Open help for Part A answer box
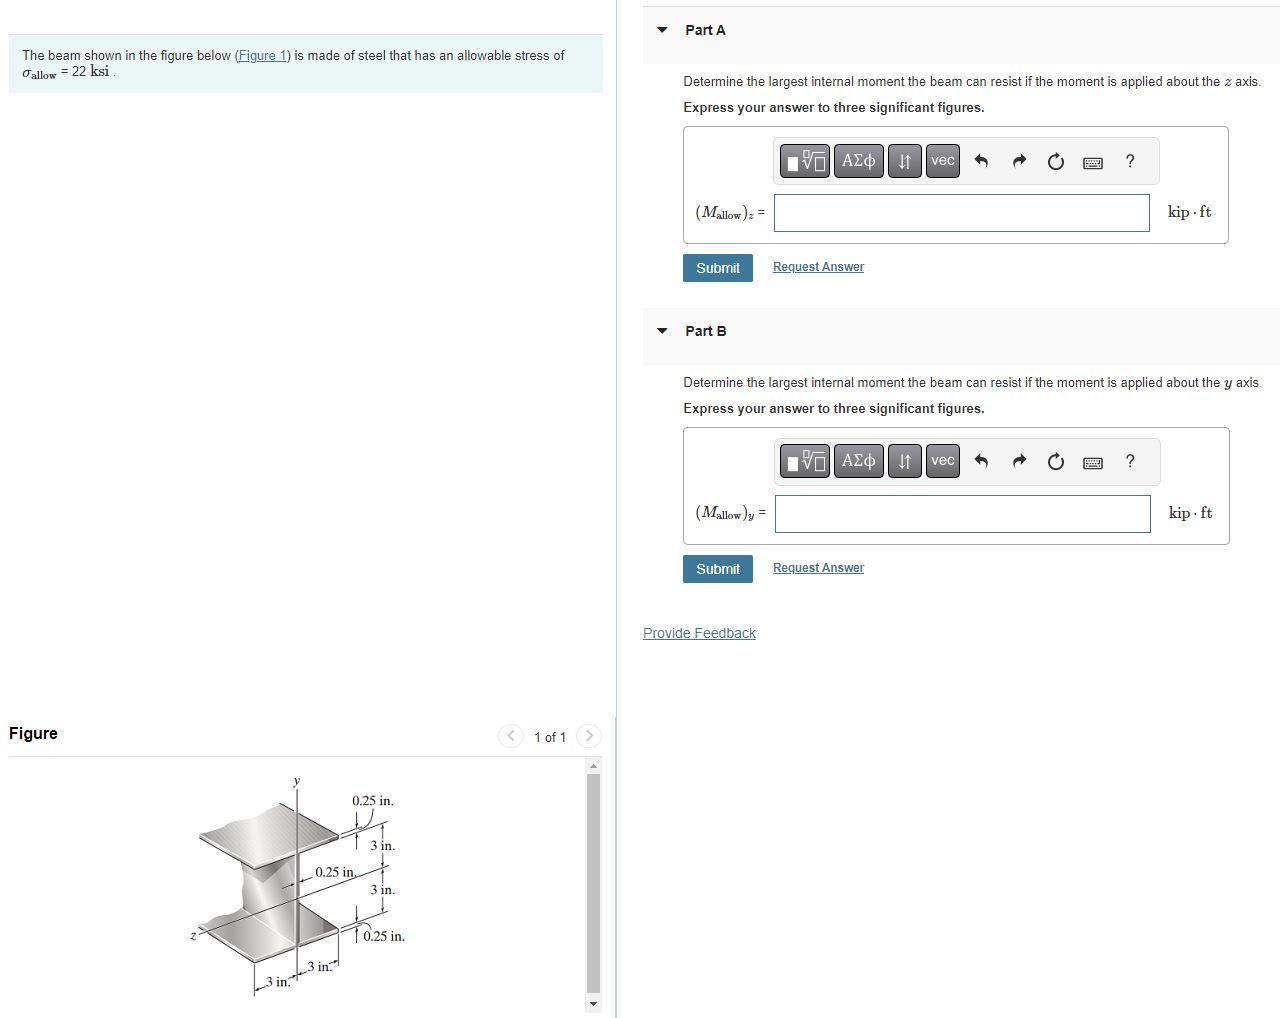Screen dimensions: 1280x1018 point(1130,161)
